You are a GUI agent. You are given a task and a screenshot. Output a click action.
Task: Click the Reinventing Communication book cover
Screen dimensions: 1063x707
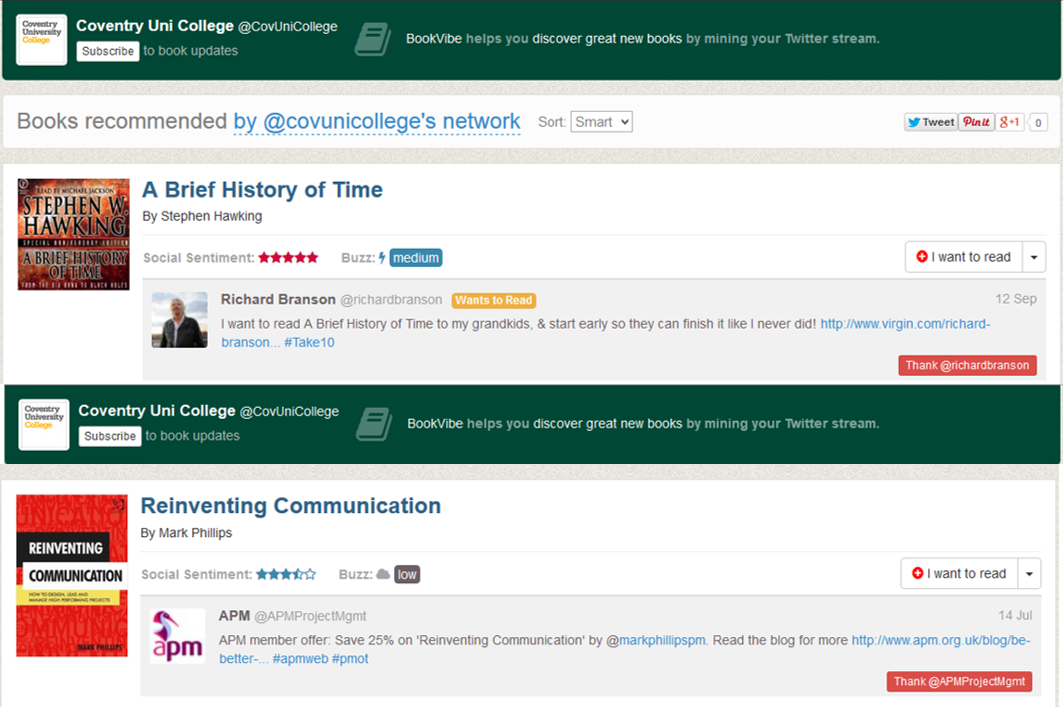pyautogui.click(x=71, y=575)
